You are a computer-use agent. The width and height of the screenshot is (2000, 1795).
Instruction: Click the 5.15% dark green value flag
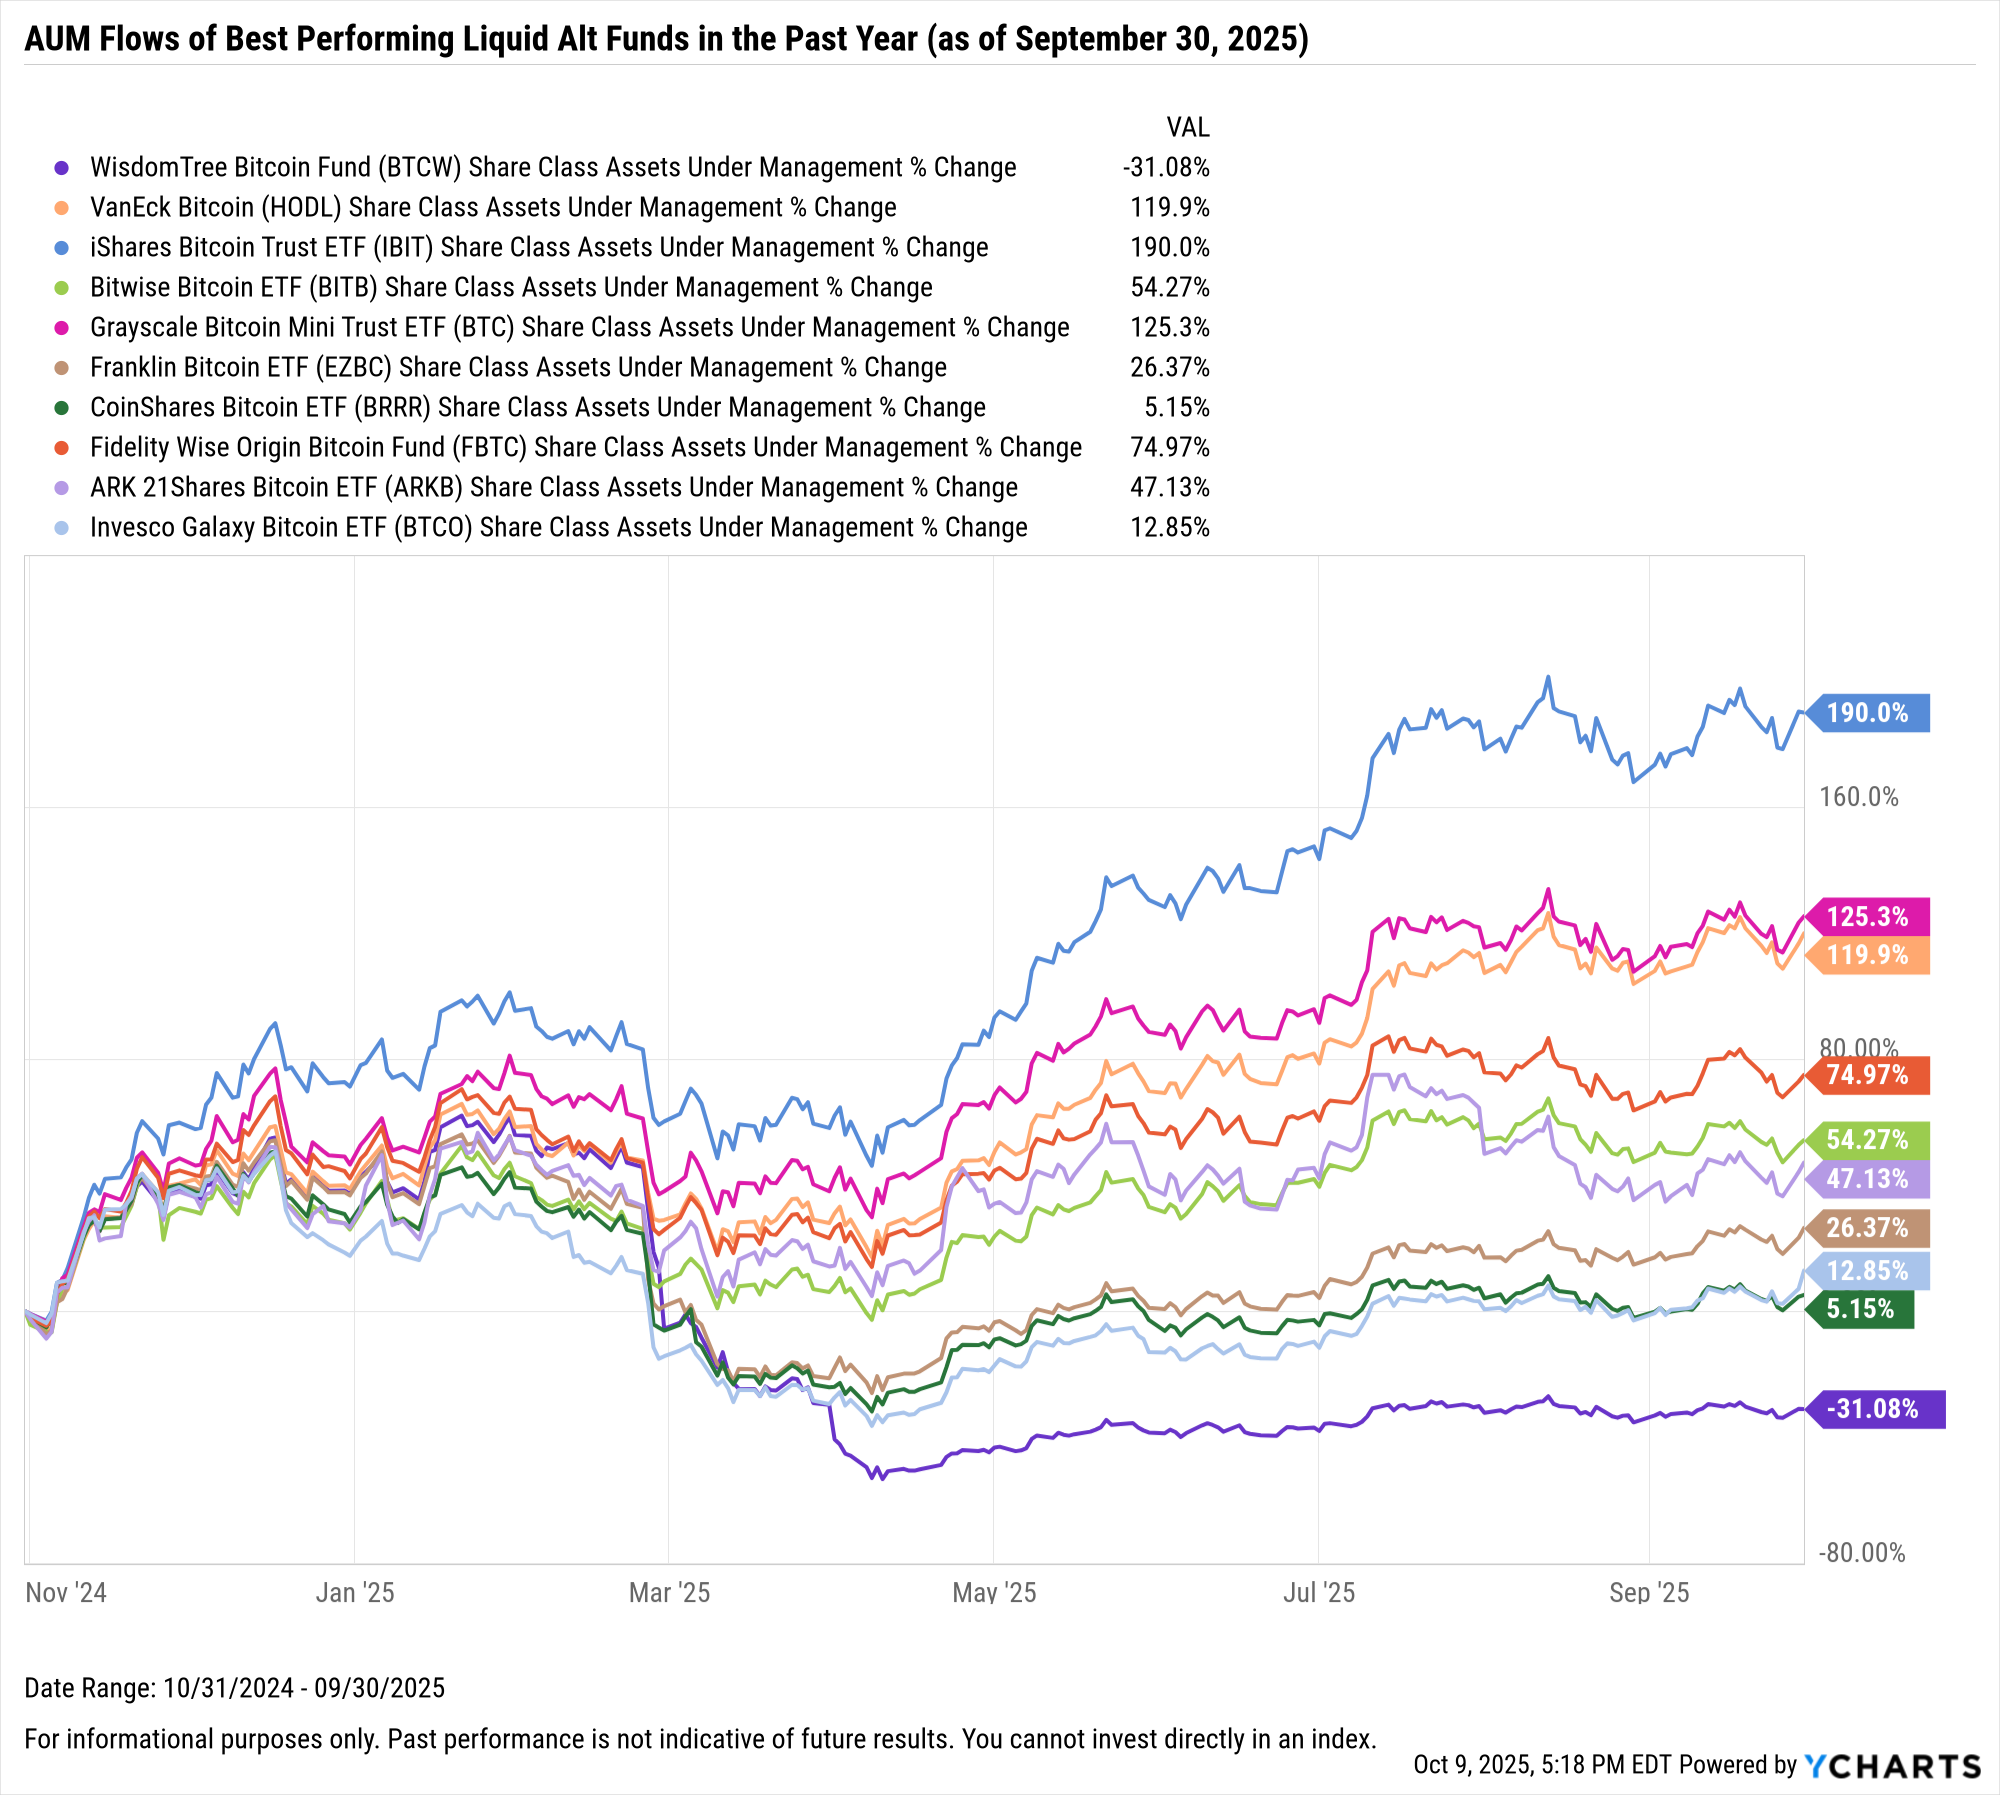[1860, 1309]
